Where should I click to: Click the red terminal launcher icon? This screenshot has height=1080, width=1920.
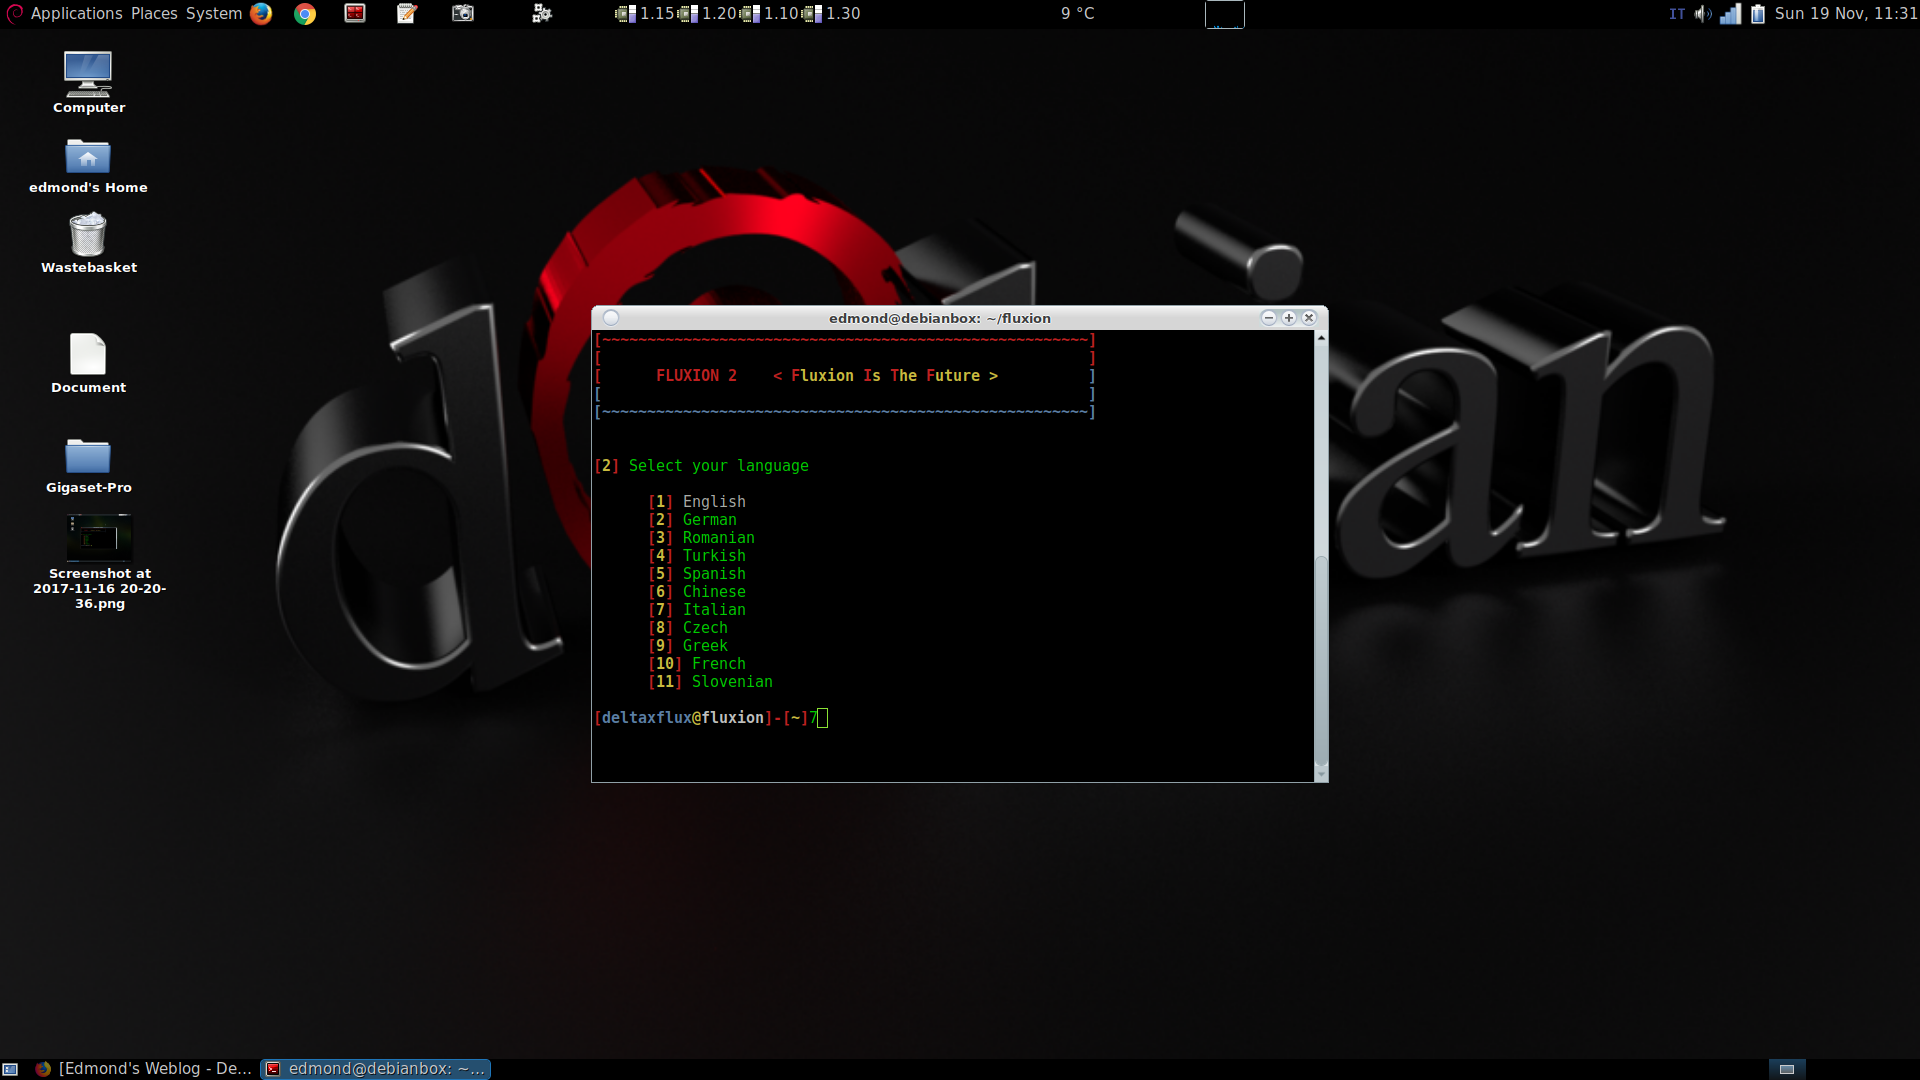coord(355,13)
